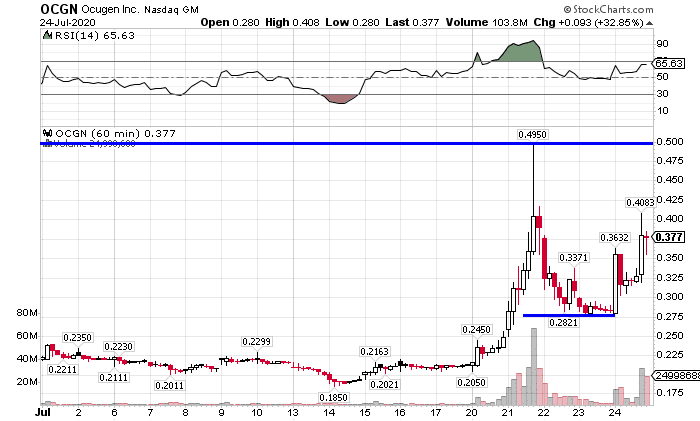Click the candlestick icon beside OCGN (60 min)
This screenshot has width=700, height=421.
tap(47, 133)
